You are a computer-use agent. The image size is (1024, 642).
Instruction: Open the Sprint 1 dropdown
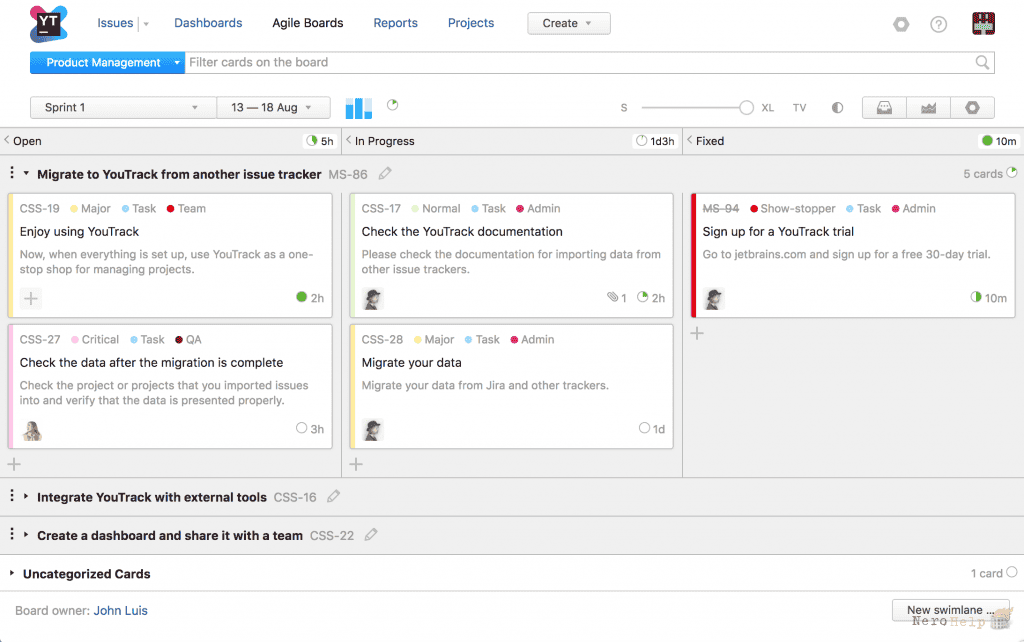pyautogui.click(x=123, y=108)
